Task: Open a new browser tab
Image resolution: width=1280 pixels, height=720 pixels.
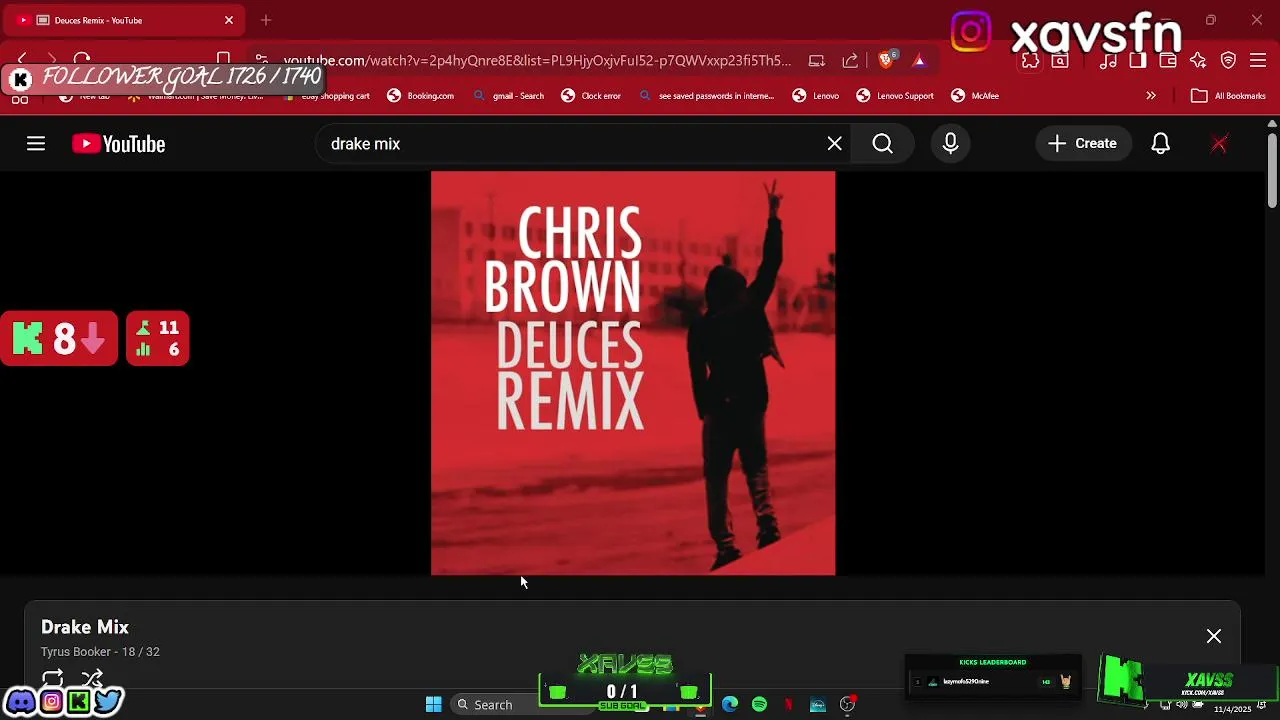Action: tap(266, 20)
